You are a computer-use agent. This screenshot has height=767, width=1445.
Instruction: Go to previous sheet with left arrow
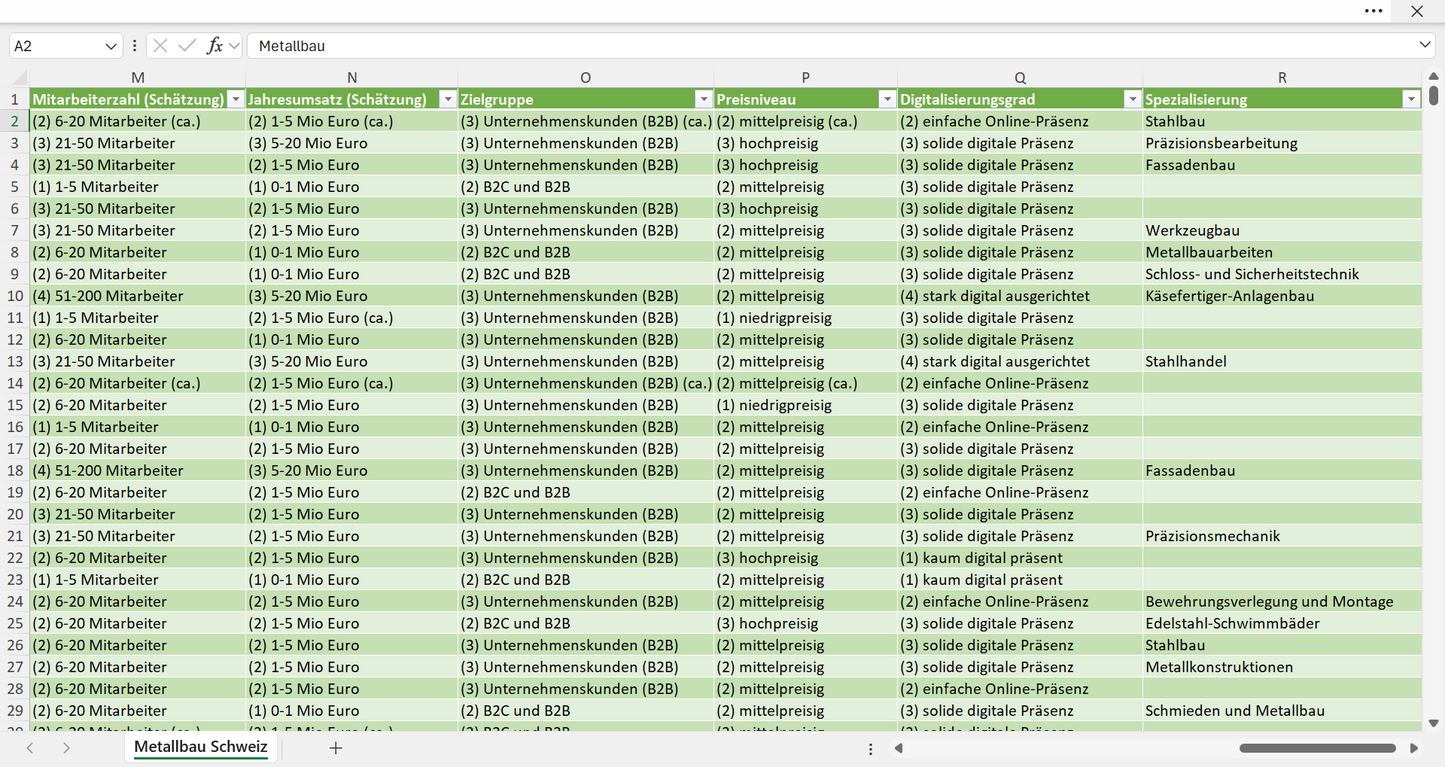[30, 747]
